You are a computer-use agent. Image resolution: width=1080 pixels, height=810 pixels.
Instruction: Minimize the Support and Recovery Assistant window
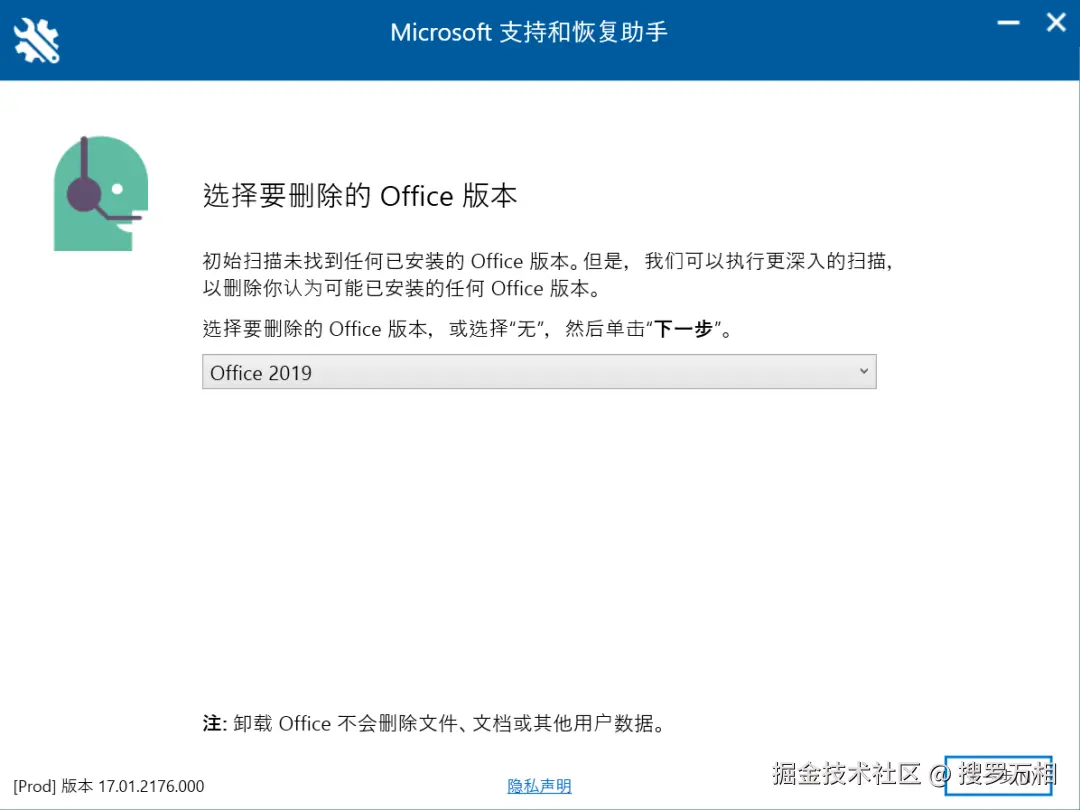point(1007,23)
